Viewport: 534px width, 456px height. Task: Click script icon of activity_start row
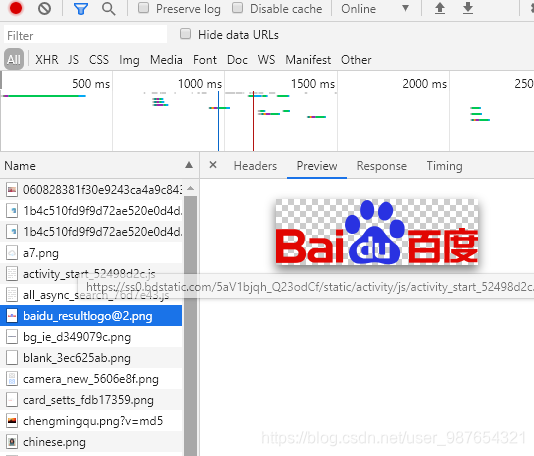[12, 274]
